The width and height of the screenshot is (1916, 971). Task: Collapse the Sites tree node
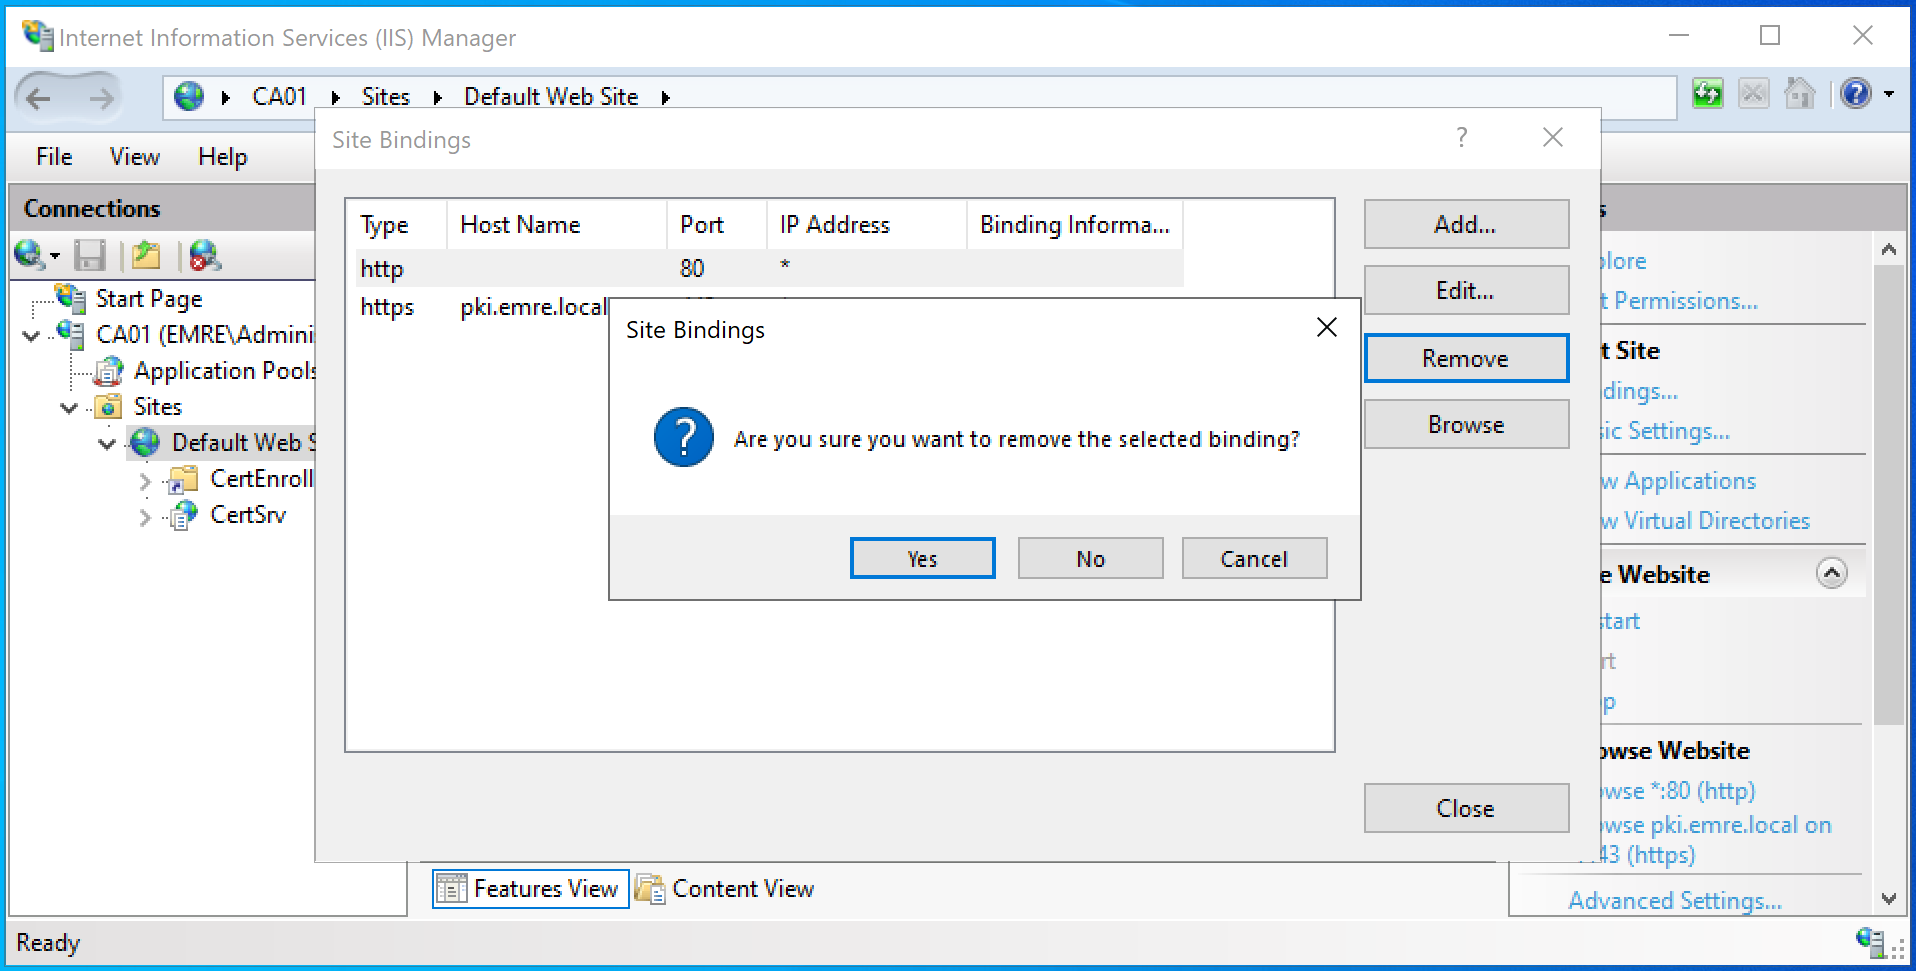click(x=69, y=407)
